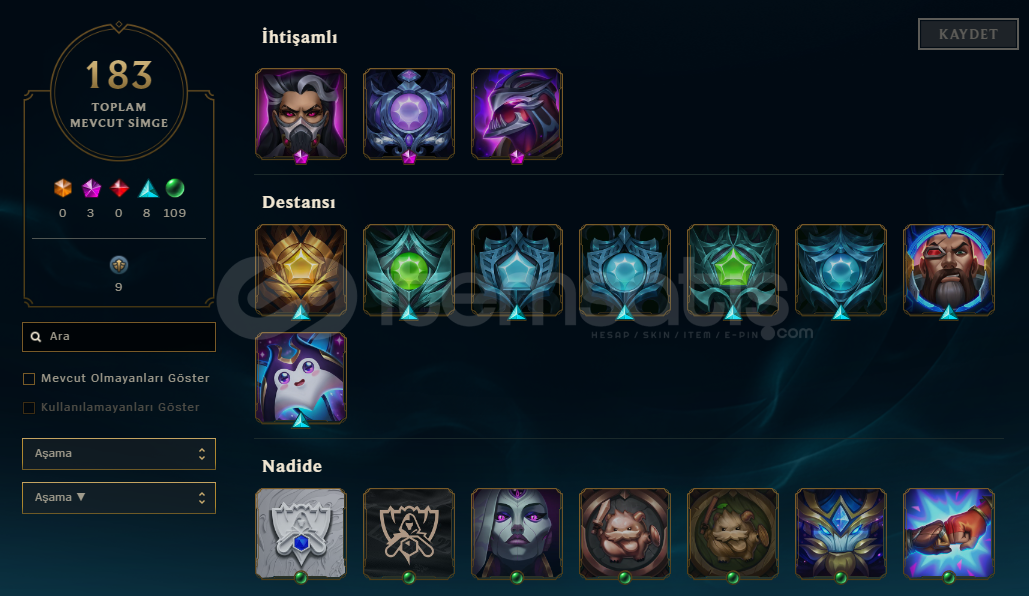This screenshot has width=1029, height=596.
Task: Open the Aşama ▼ sort dropdown
Action: 119,498
